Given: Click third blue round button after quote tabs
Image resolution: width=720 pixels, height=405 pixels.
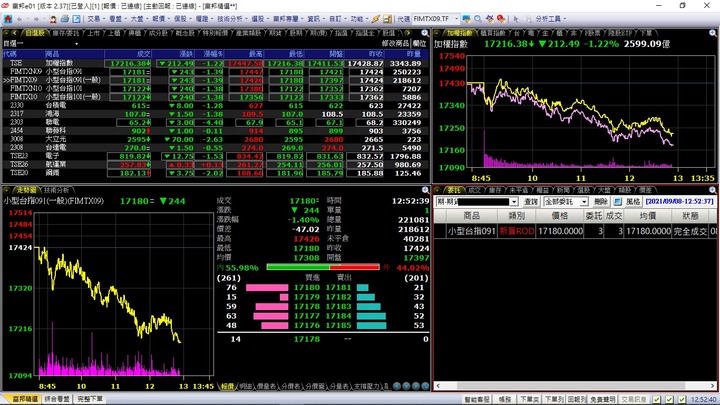Looking at the screenshot, I should 416,386.
